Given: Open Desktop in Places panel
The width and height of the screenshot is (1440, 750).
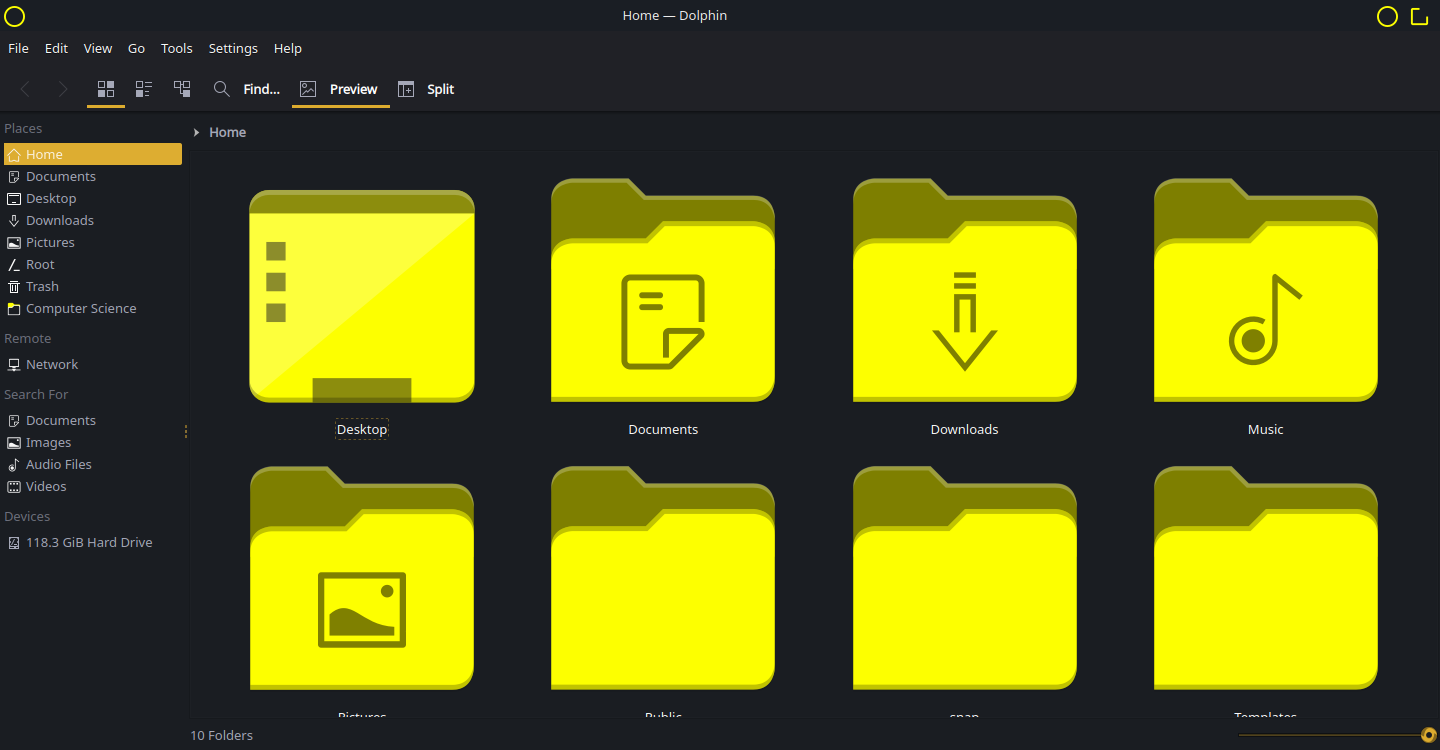Looking at the screenshot, I should click(93, 198).
